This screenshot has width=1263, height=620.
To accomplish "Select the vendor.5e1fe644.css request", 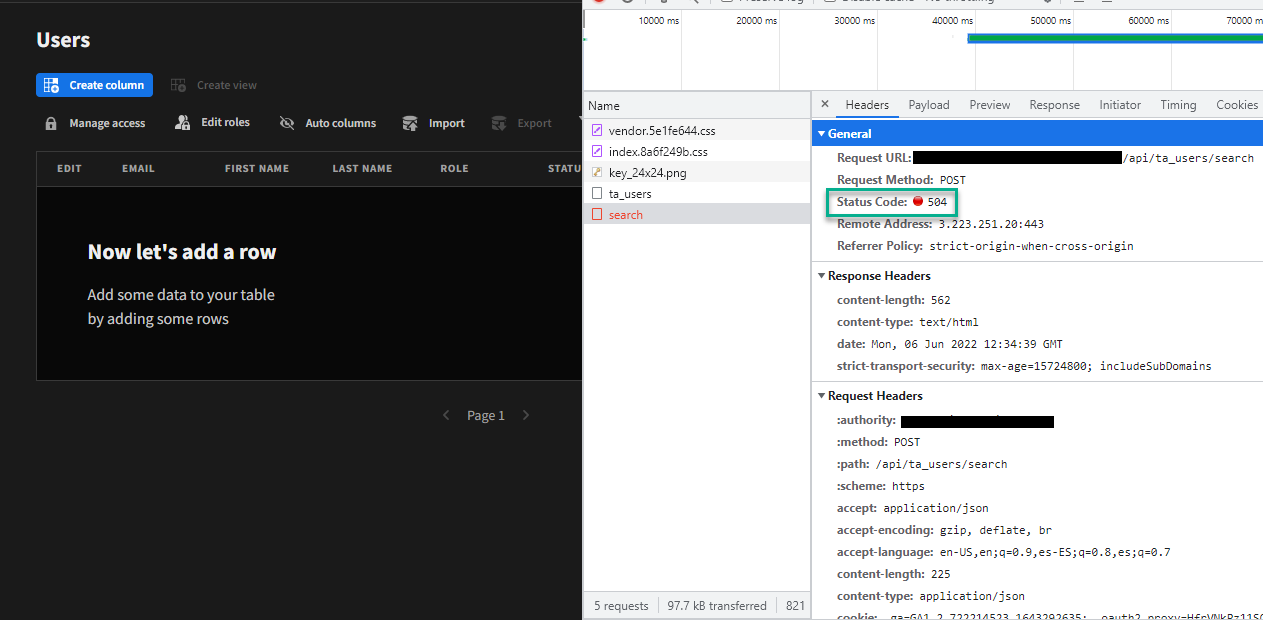I will pos(697,130).
